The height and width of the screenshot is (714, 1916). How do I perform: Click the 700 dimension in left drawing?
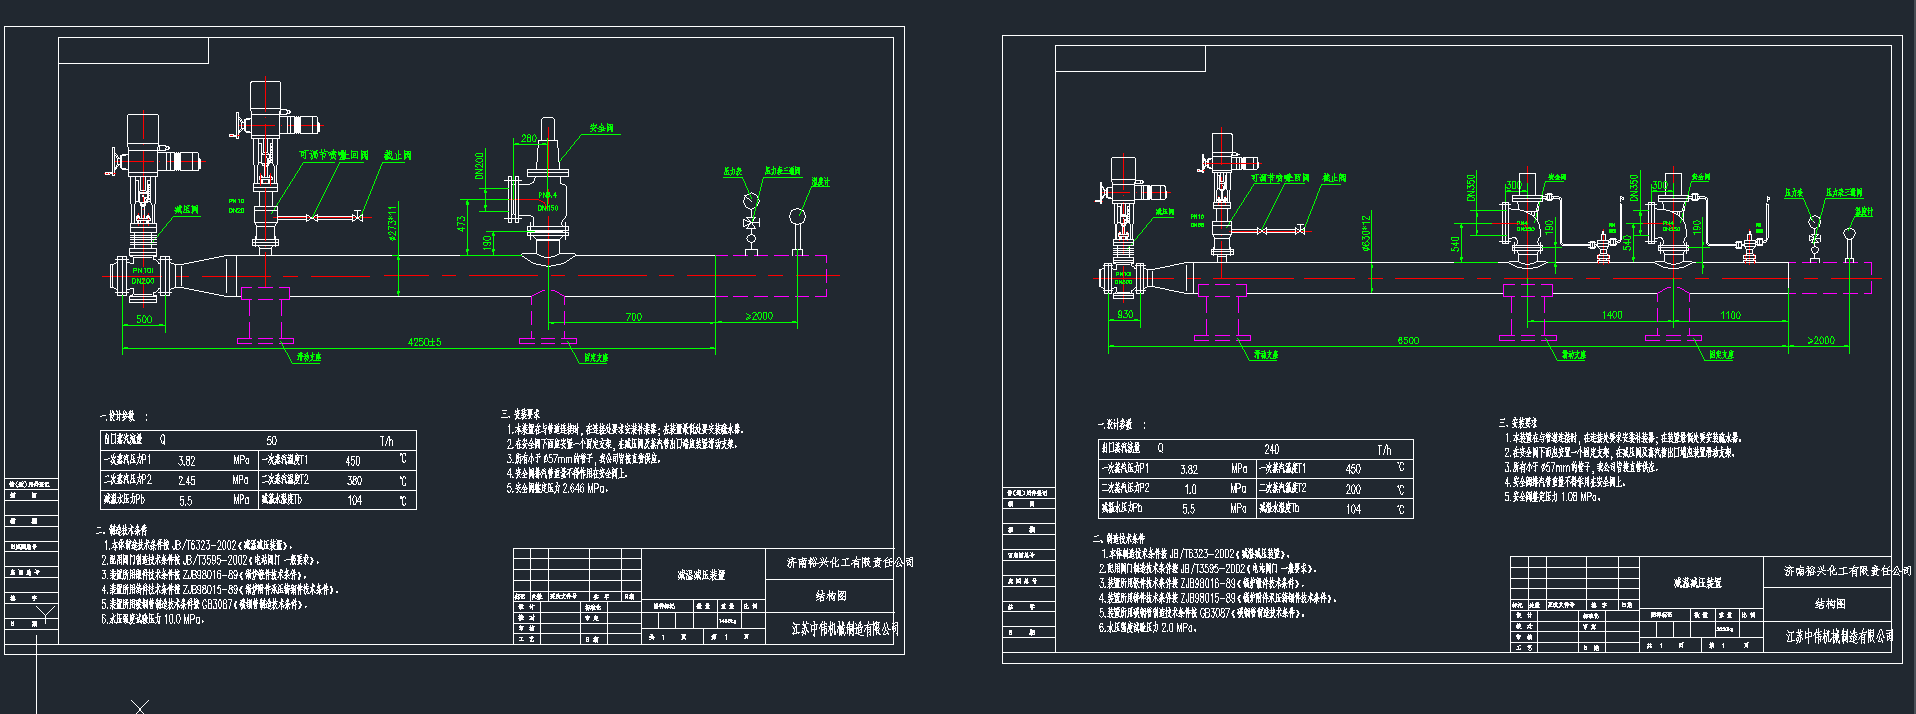pos(633,317)
